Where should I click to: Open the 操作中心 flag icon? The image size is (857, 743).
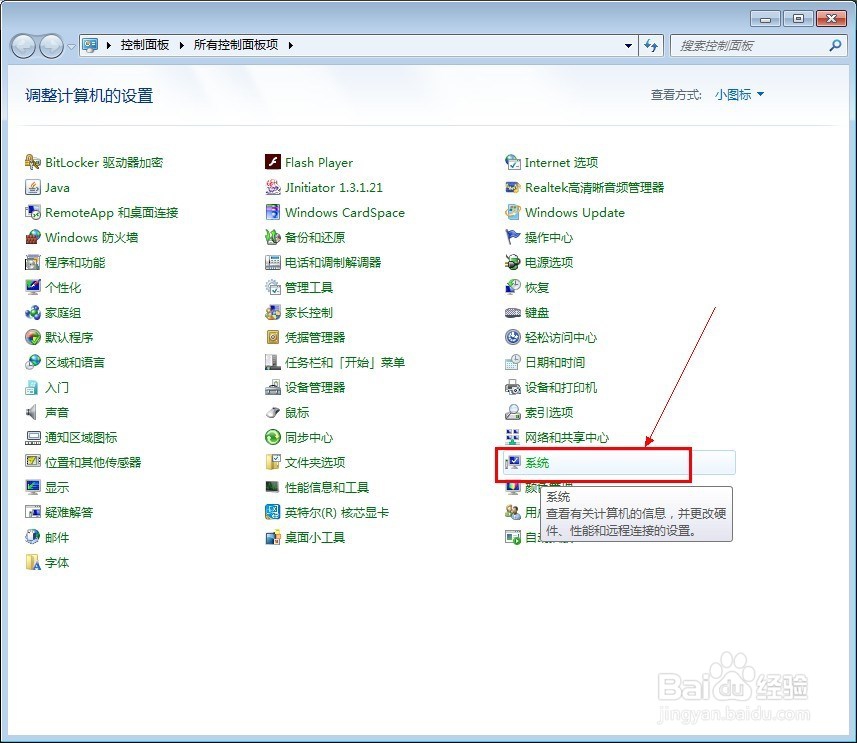coord(513,237)
